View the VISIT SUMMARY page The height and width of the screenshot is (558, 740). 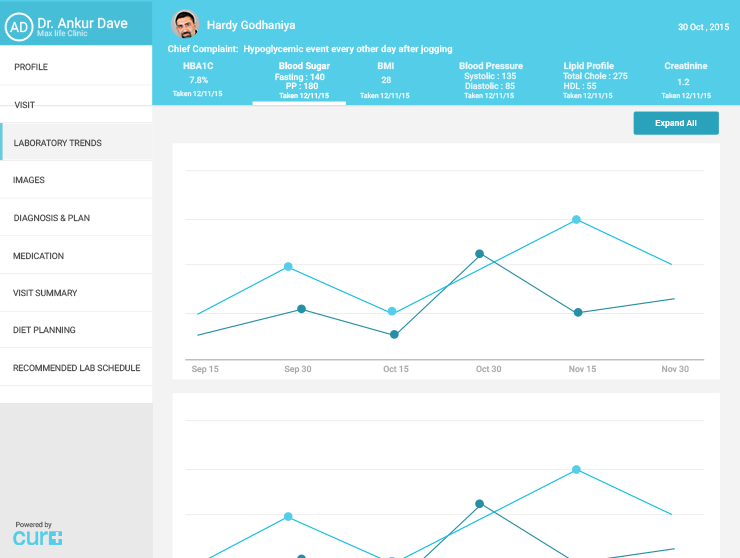pos(76,293)
